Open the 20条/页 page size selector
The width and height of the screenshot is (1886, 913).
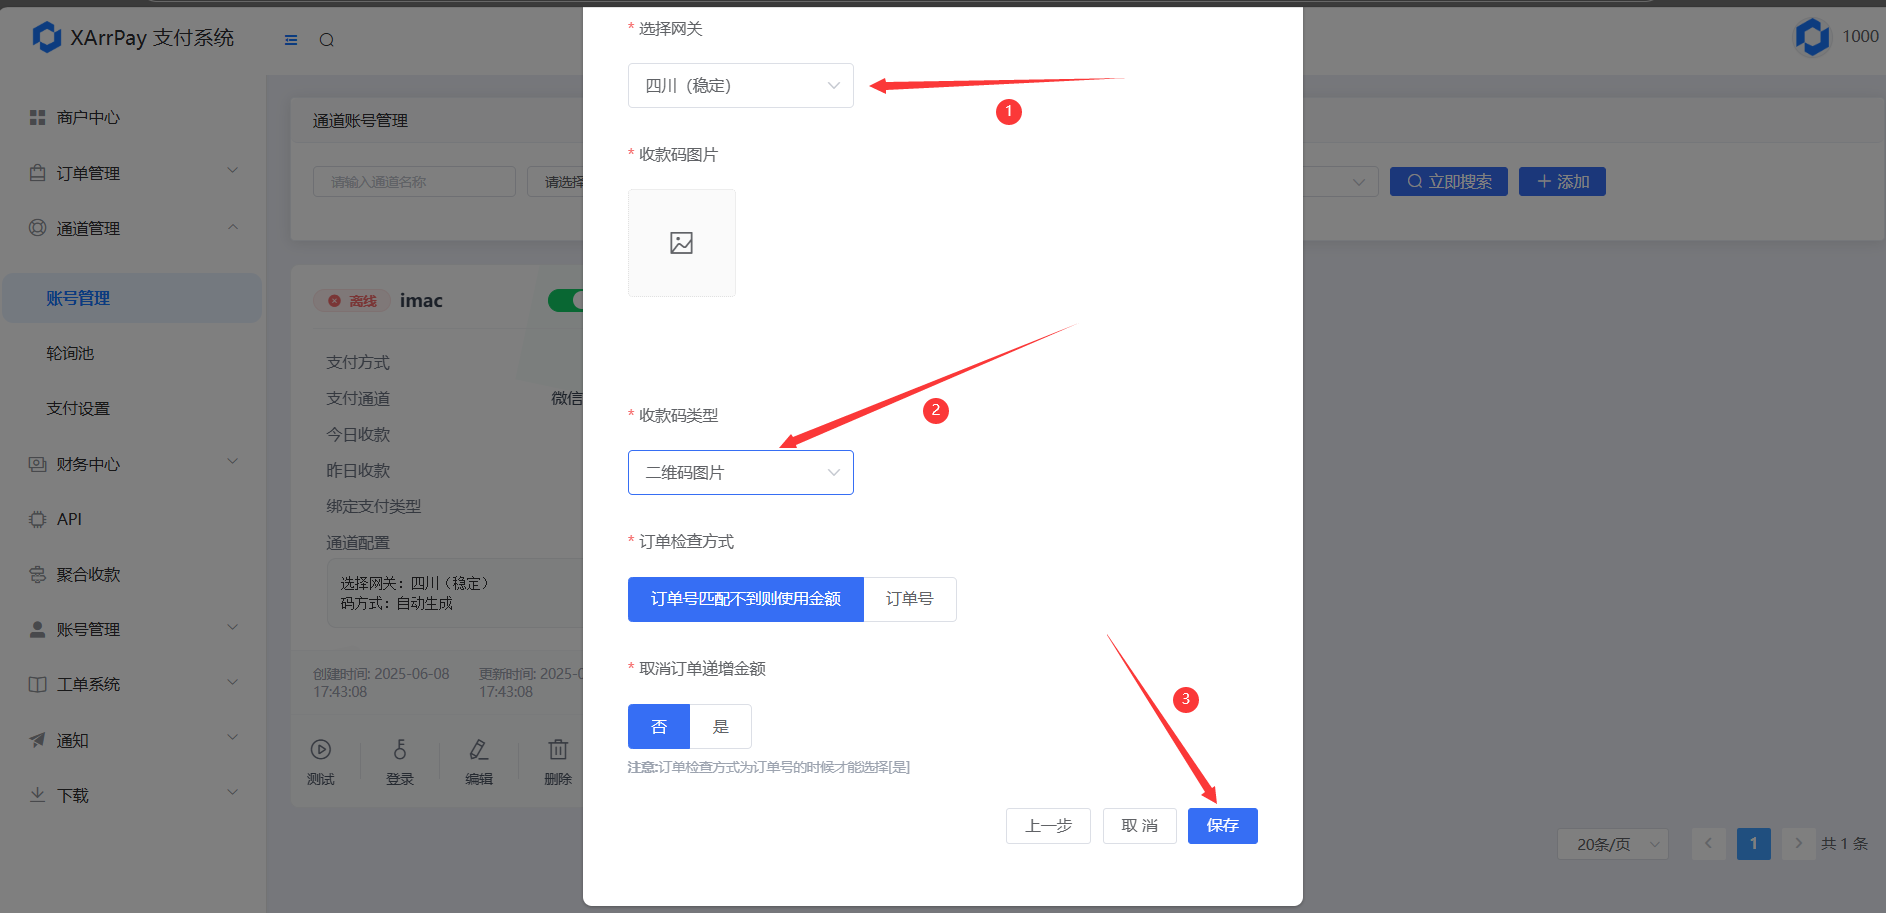click(1612, 844)
